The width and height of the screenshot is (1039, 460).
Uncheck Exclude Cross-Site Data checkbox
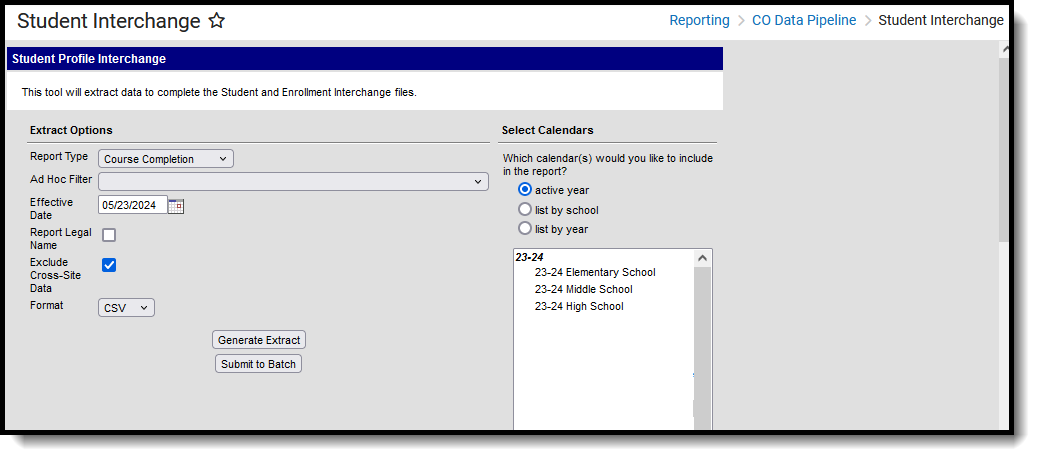tap(109, 265)
